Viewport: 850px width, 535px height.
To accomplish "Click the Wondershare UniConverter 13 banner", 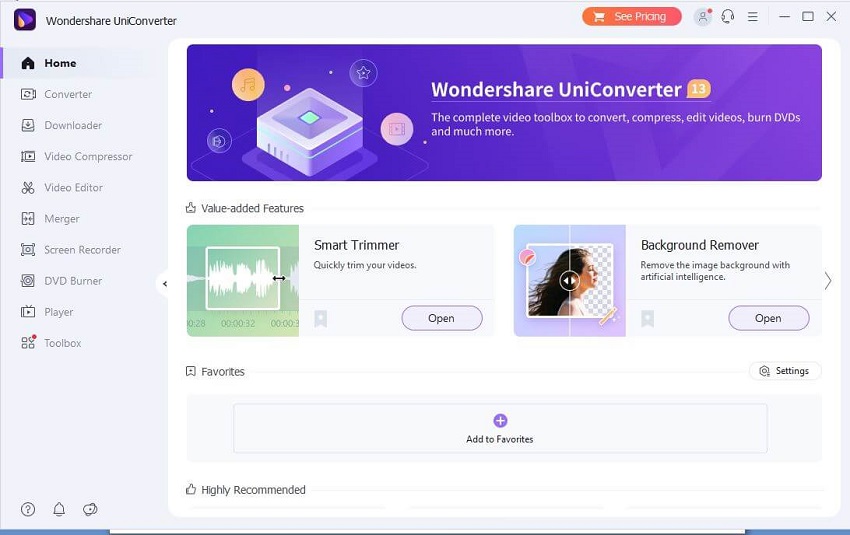I will [x=504, y=113].
